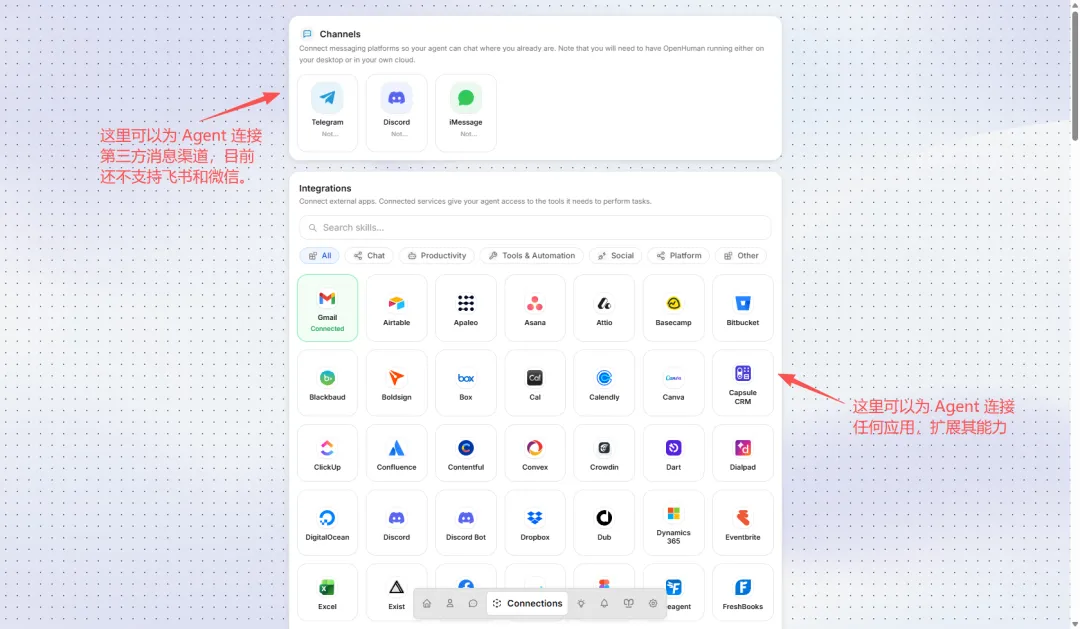The image size is (1080, 629).
Task: Filter integrations by Social
Action: (616, 256)
